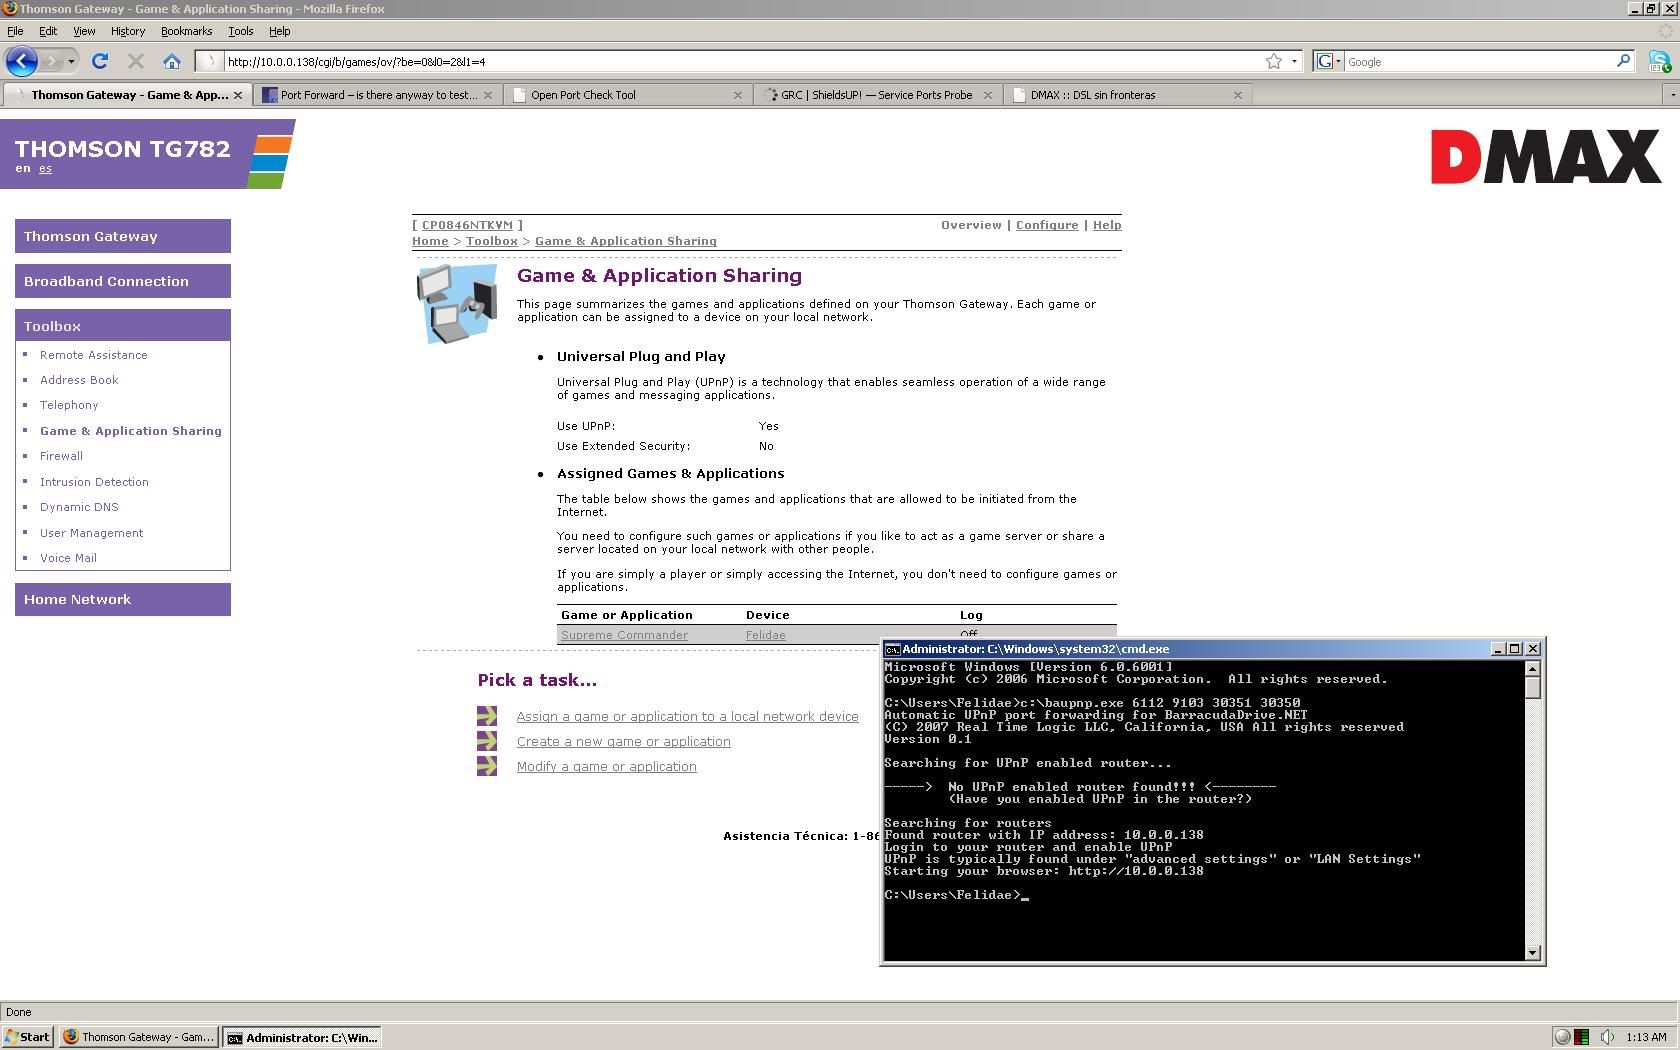Switch language to es under Thomson logo

[x=45, y=169]
